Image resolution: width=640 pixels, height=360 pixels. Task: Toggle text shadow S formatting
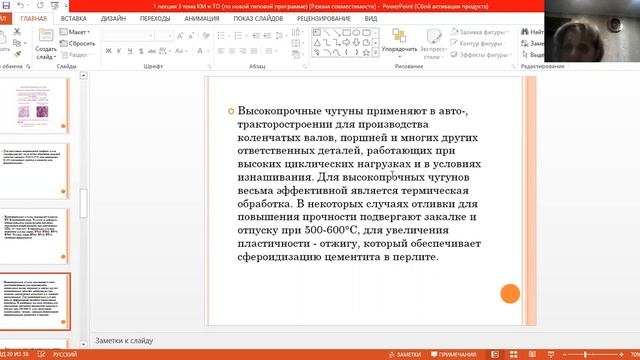coord(141,51)
